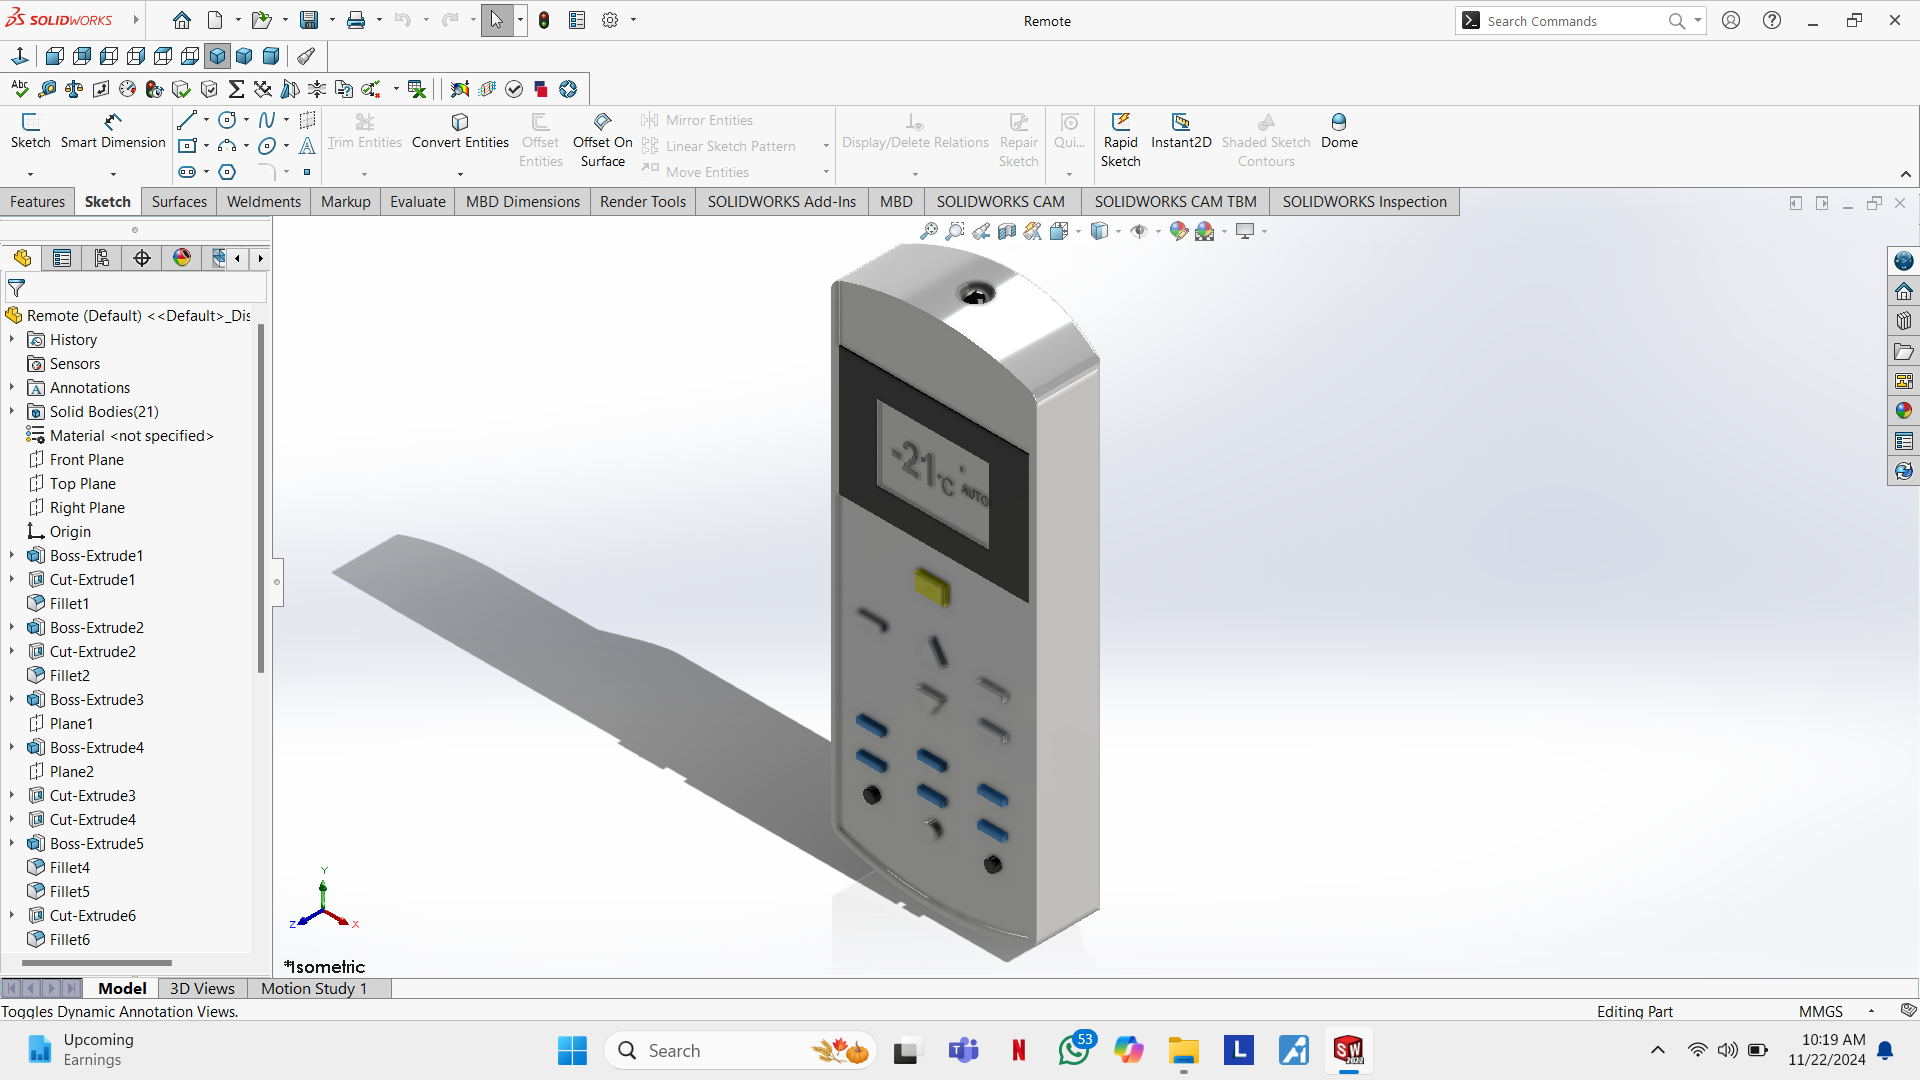Select the Line sketch tool
This screenshot has width=1920, height=1080.
tap(186, 120)
